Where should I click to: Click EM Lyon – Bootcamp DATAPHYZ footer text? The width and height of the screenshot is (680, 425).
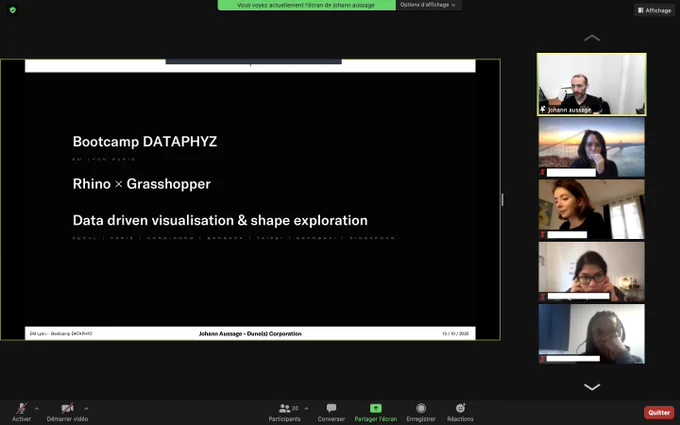pos(61,333)
